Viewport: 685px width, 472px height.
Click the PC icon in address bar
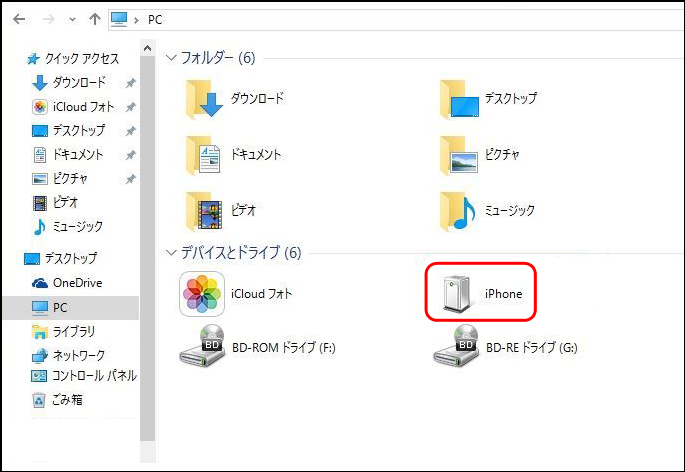pyautogui.click(x=119, y=19)
